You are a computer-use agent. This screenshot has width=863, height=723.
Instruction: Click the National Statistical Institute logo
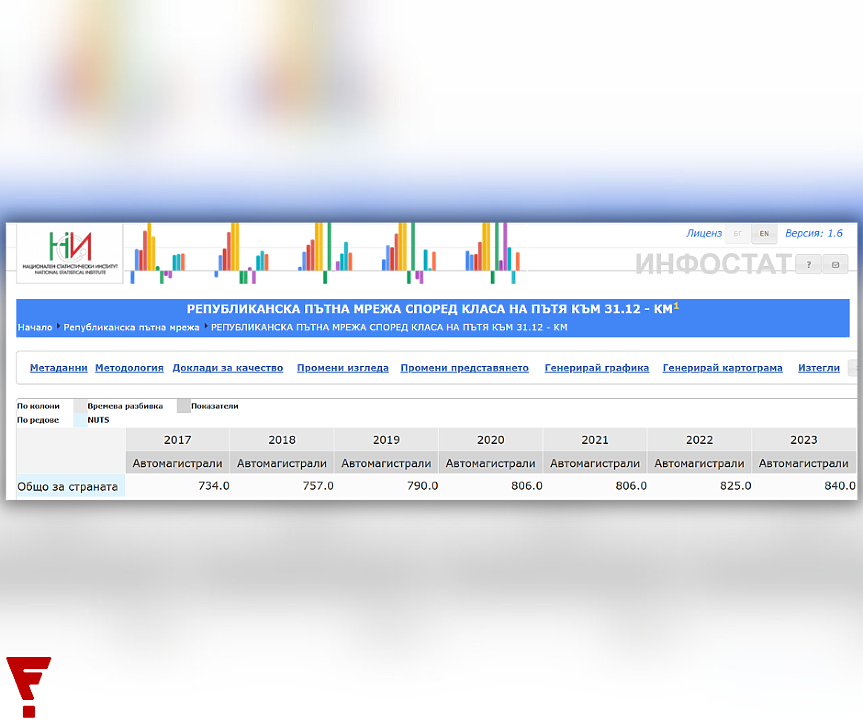(x=69, y=251)
